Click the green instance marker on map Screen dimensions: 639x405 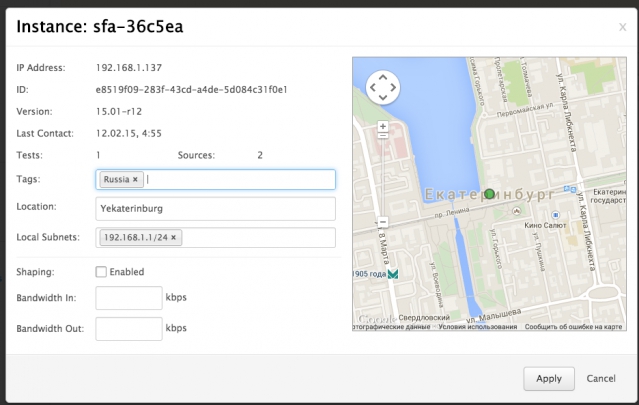[x=489, y=194]
